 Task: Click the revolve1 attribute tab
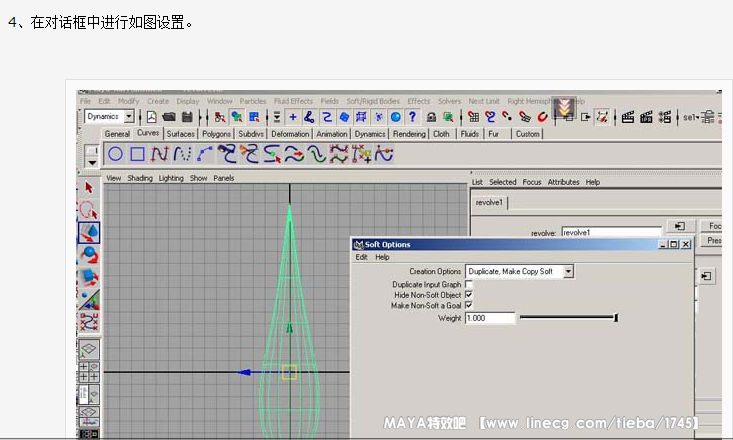[x=490, y=202]
